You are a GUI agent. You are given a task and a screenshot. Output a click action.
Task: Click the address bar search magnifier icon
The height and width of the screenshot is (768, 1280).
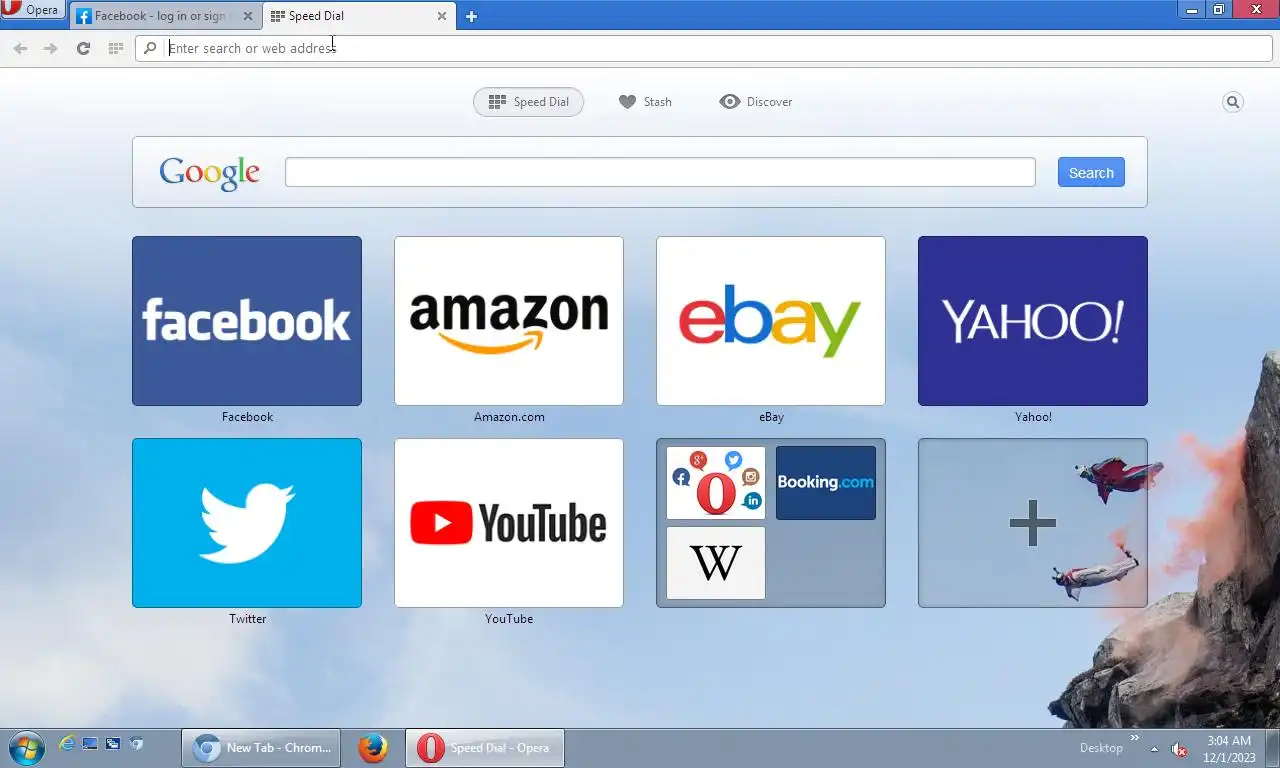150,48
